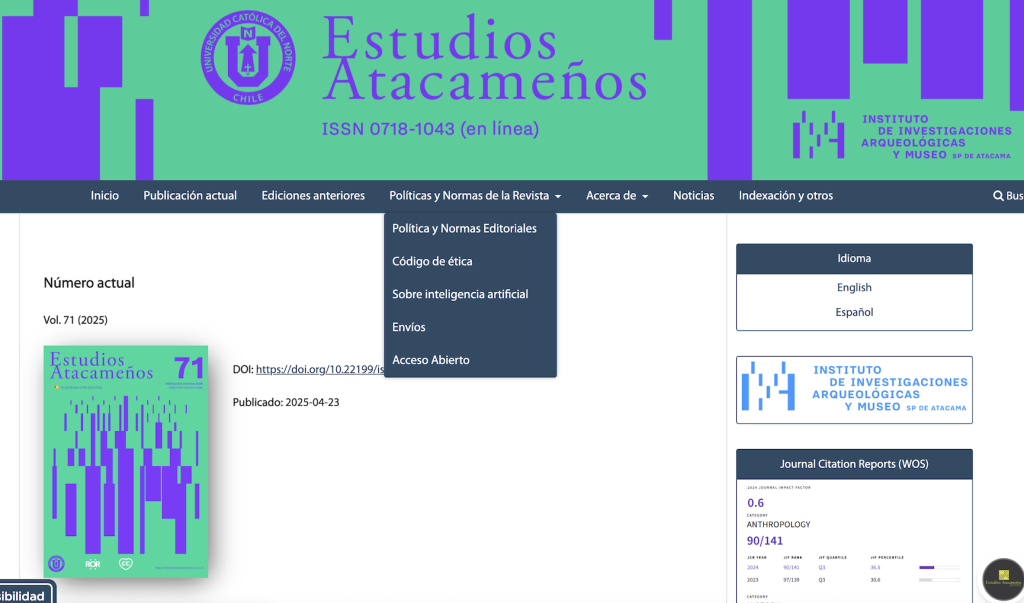Viewport: 1024px width, 603px height.
Task: Open the floating Estudios Atacameños chat widget
Action: (x=1002, y=579)
